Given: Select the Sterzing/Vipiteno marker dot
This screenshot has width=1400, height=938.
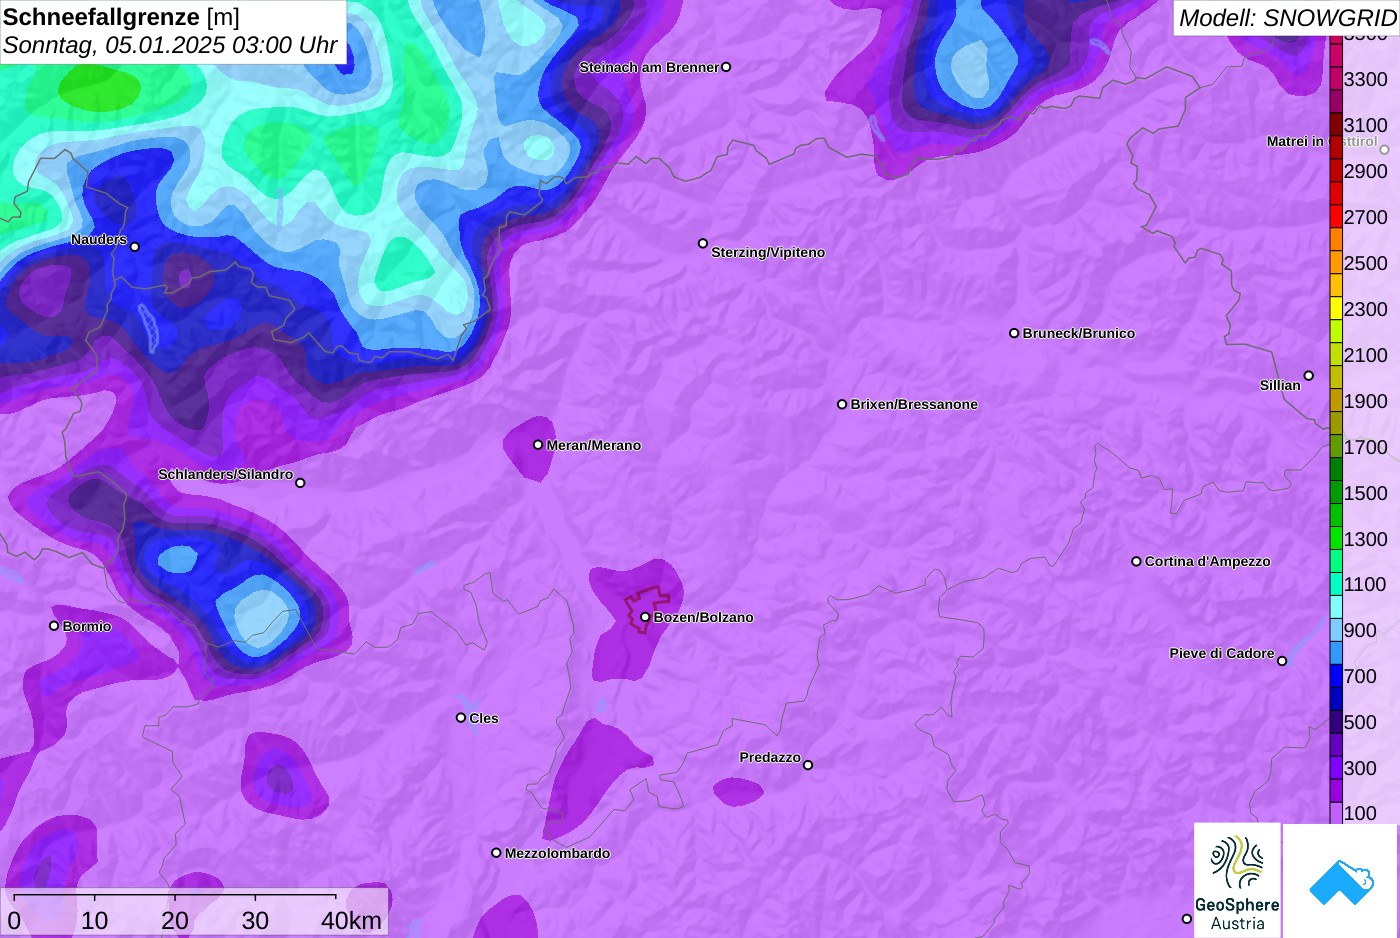Looking at the screenshot, I should [703, 243].
